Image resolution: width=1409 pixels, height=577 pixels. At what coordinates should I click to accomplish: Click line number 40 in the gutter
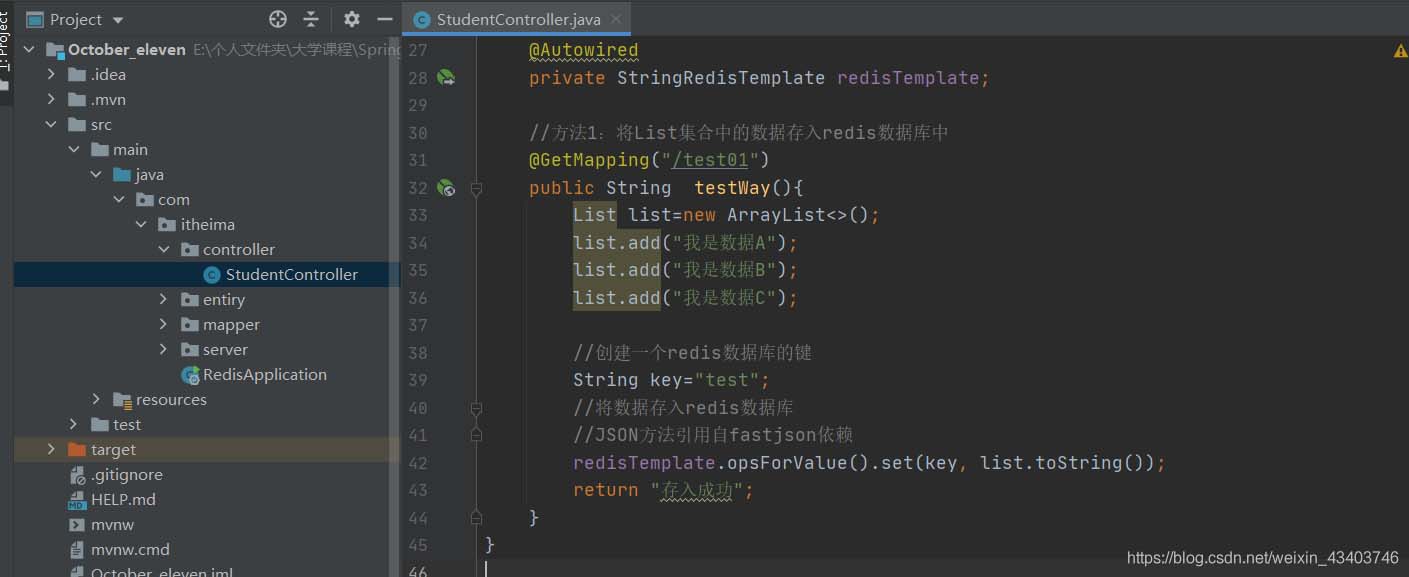(418, 407)
